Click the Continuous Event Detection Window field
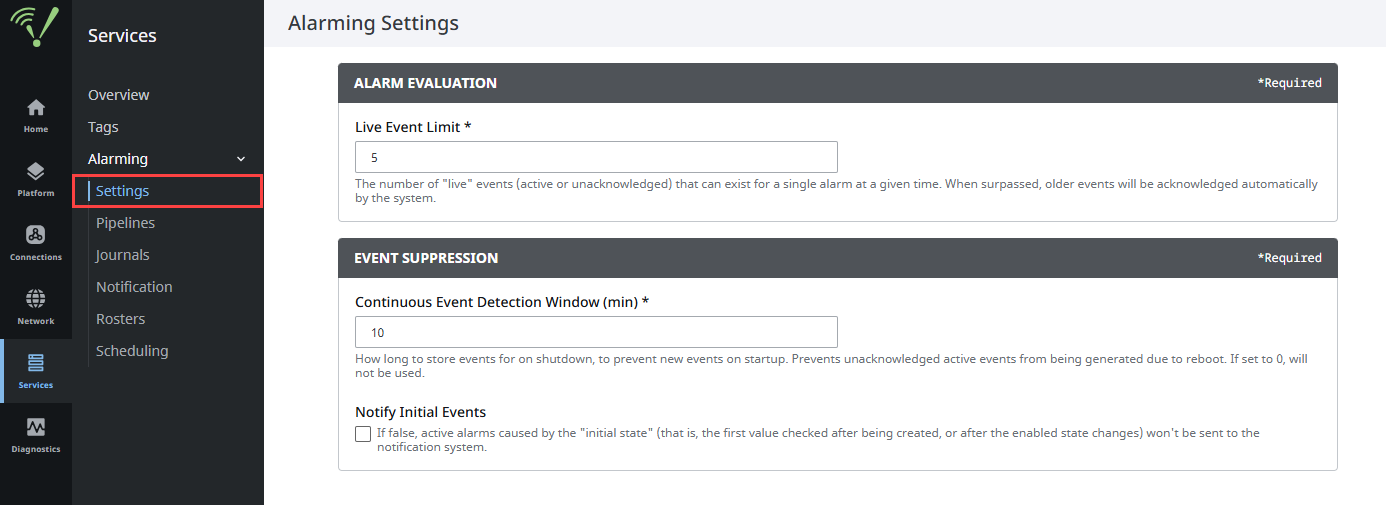Screen dimensions: 1386x505 (x=596, y=332)
